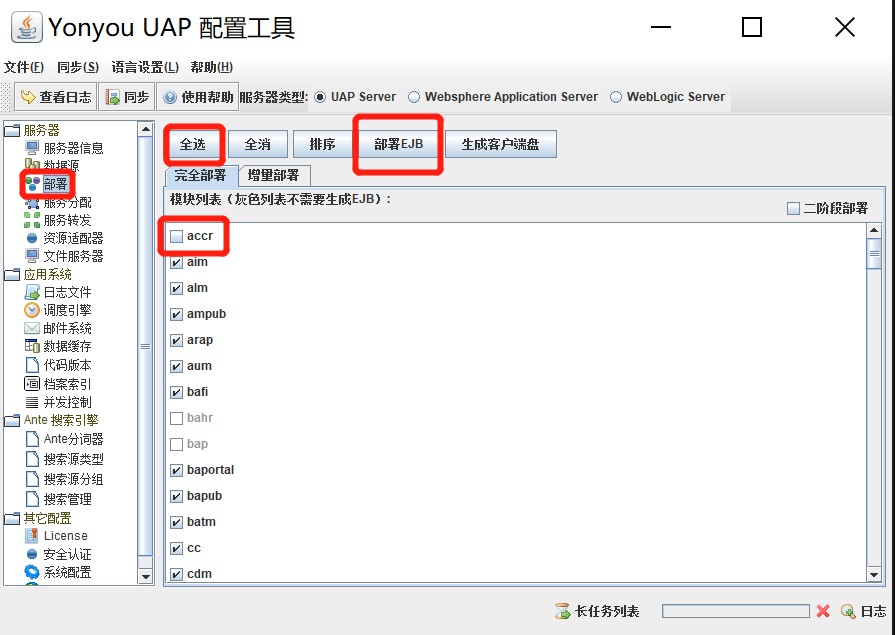The width and height of the screenshot is (895, 635).
Task: Click the 同步 toolbar button
Action: click(127, 97)
